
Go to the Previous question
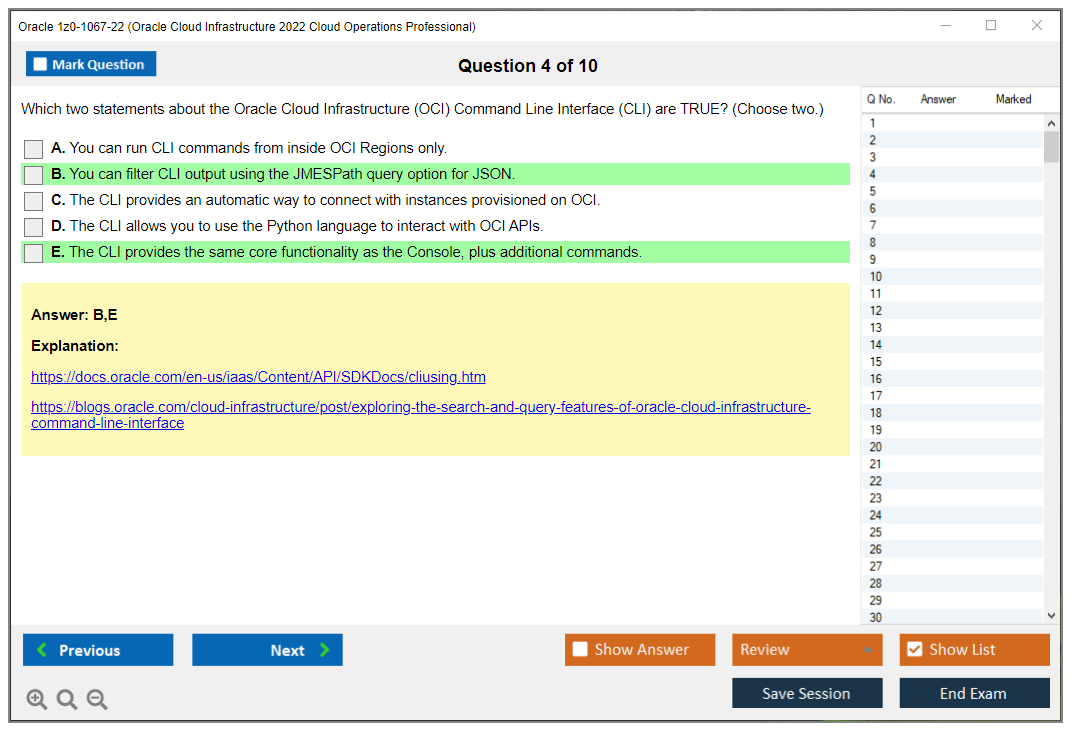pos(97,650)
